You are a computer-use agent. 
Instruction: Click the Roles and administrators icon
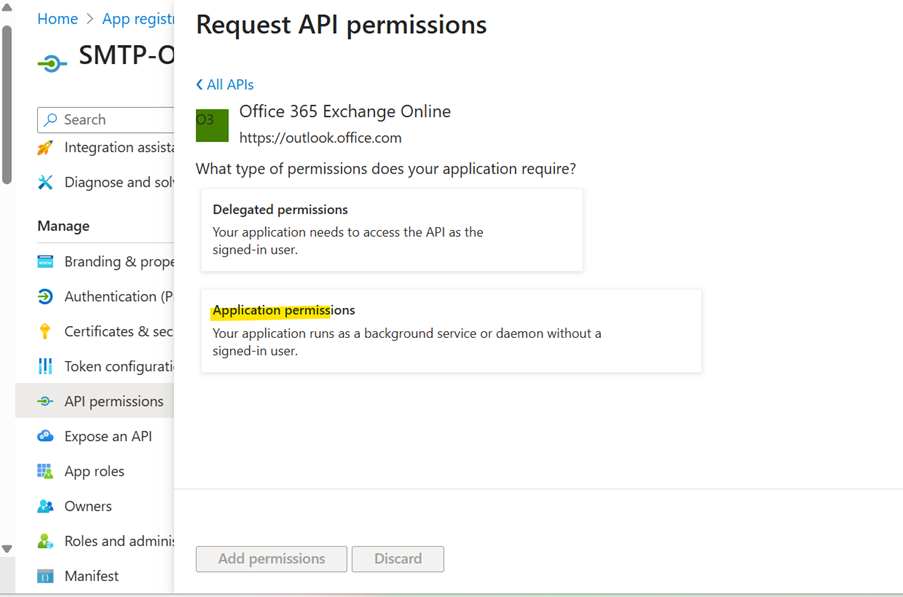coord(45,541)
